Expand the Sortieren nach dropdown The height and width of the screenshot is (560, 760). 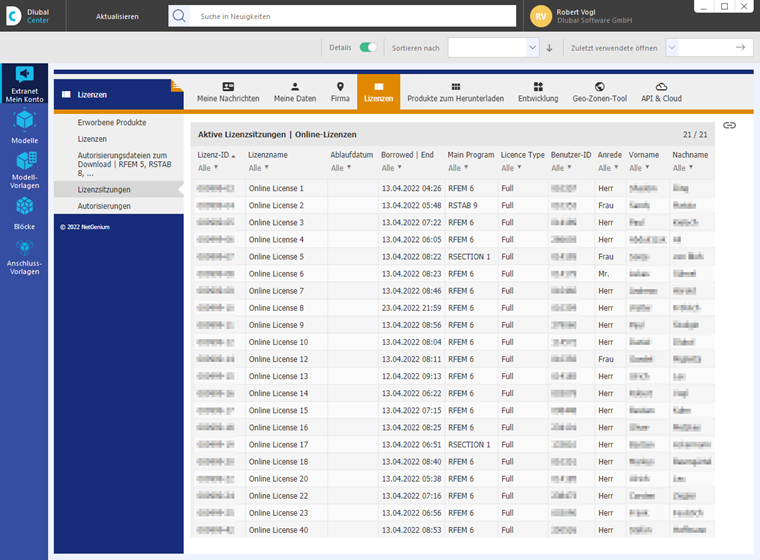[x=493, y=48]
